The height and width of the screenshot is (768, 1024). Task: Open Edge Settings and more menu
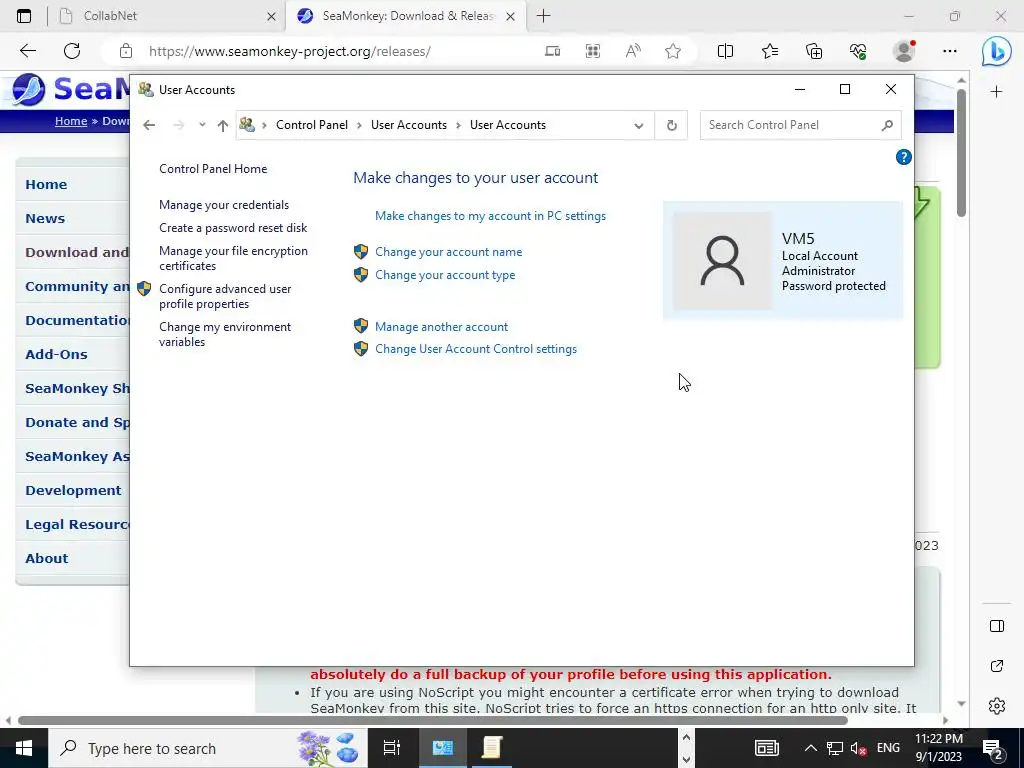tap(950, 51)
